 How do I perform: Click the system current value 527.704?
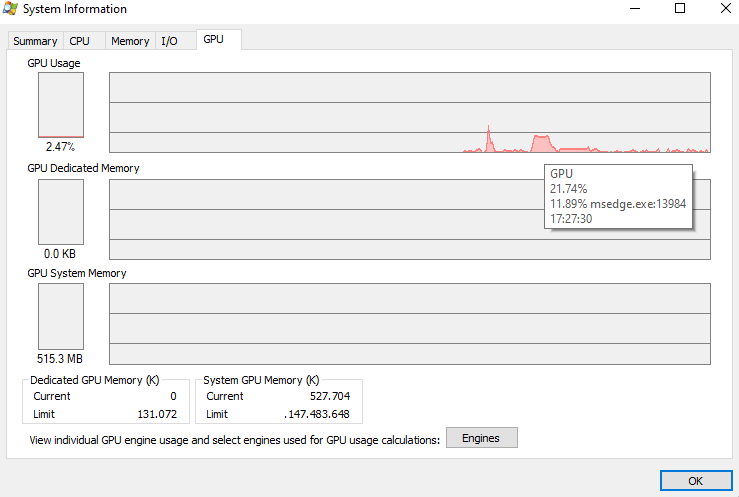330,396
